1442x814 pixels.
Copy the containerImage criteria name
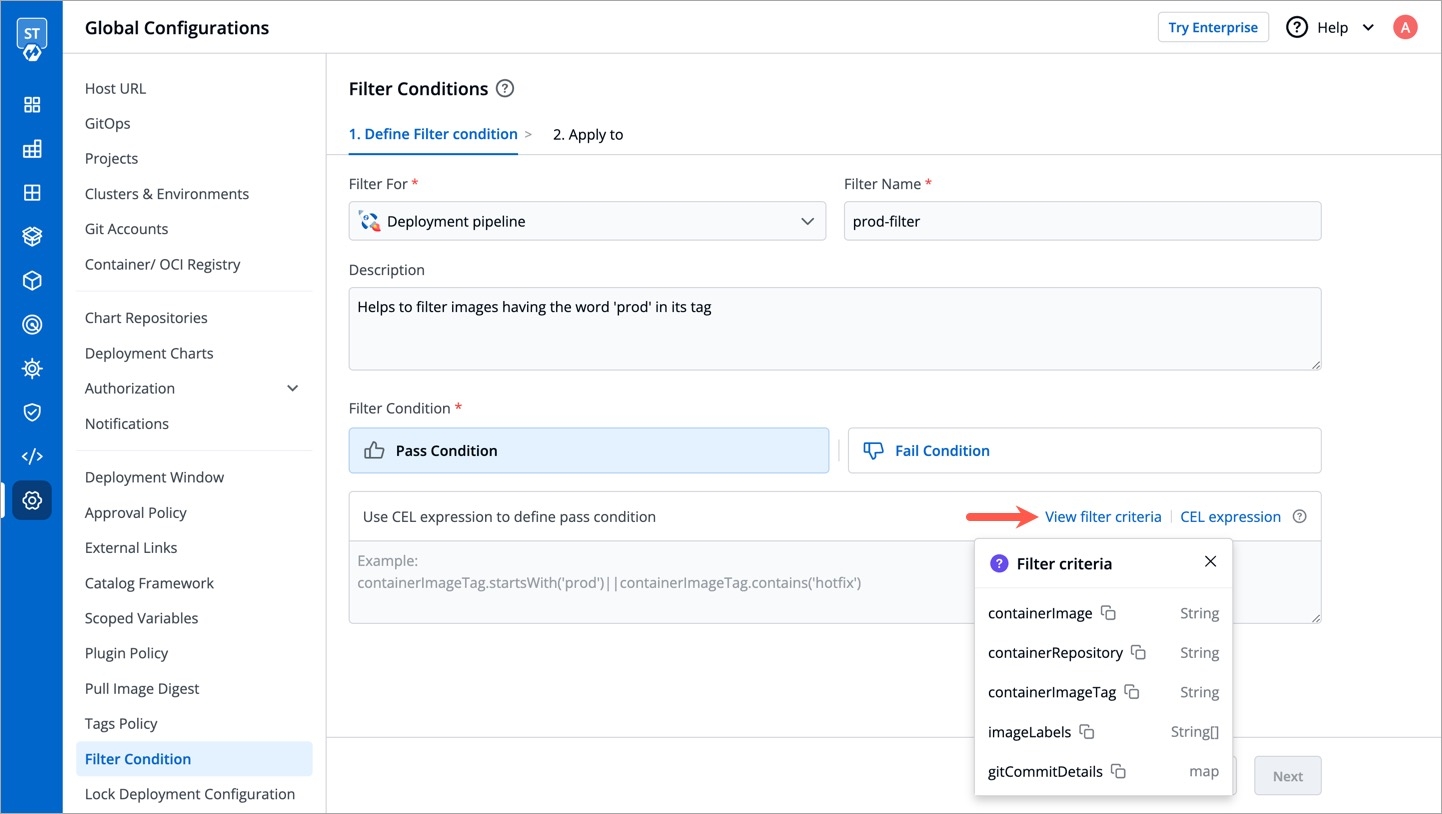pyautogui.click(x=1108, y=613)
